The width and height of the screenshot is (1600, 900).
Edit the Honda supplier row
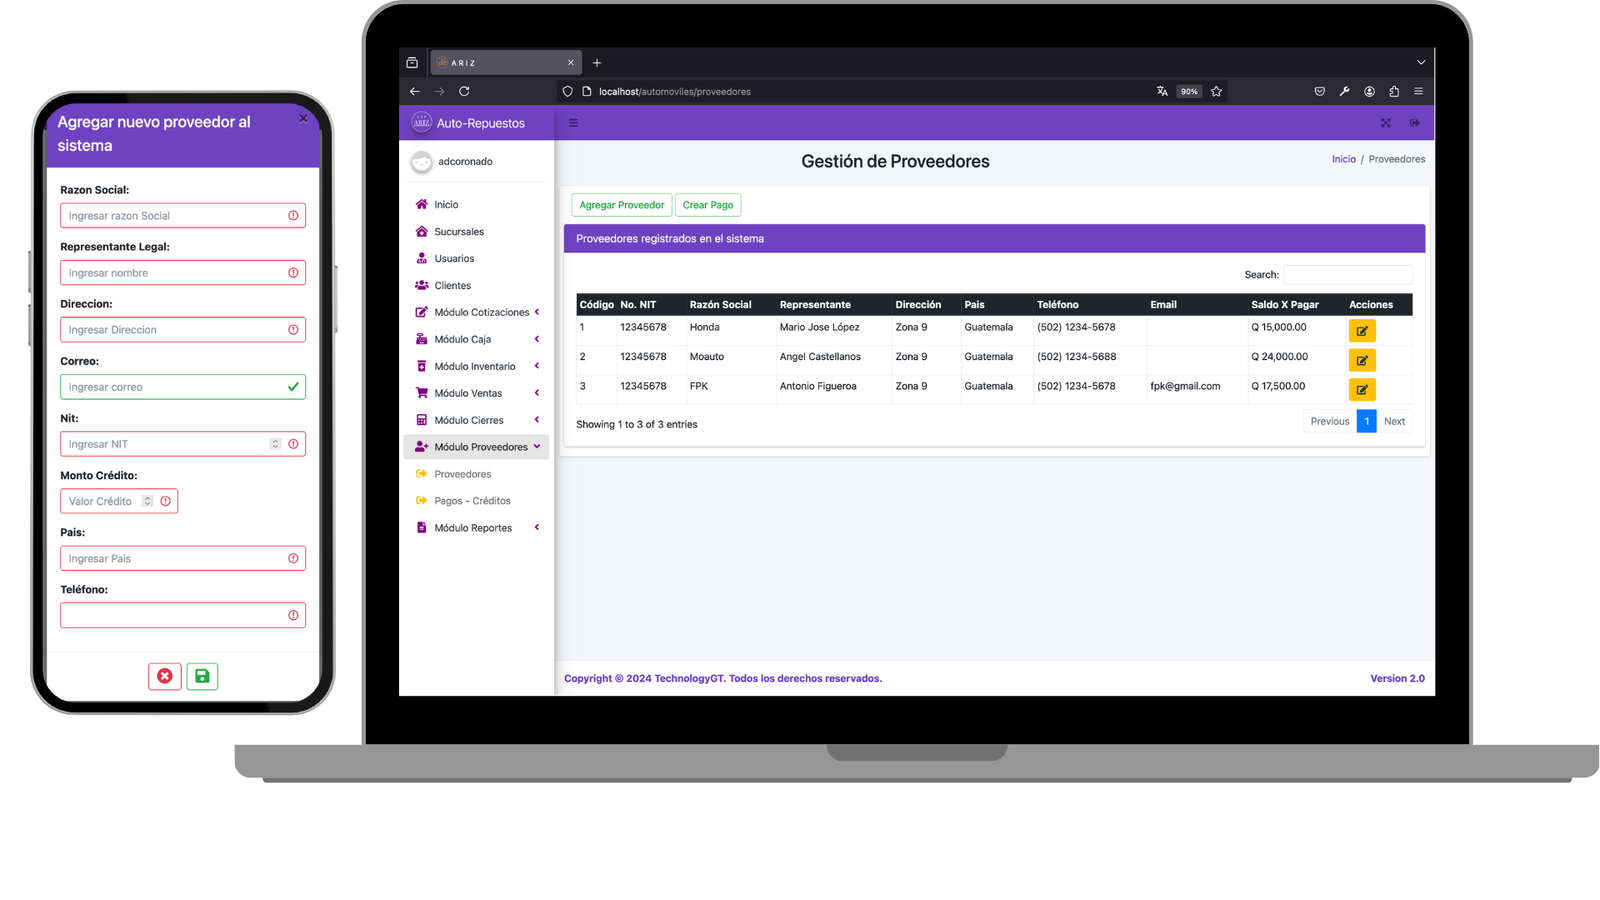[1361, 331]
